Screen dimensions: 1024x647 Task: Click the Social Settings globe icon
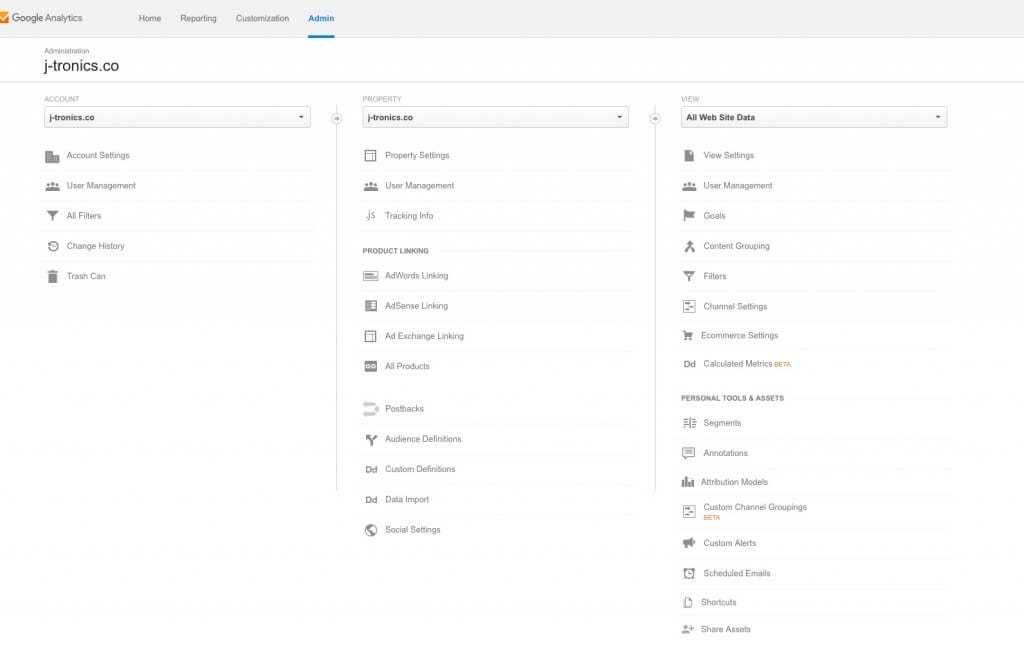pos(370,530)
